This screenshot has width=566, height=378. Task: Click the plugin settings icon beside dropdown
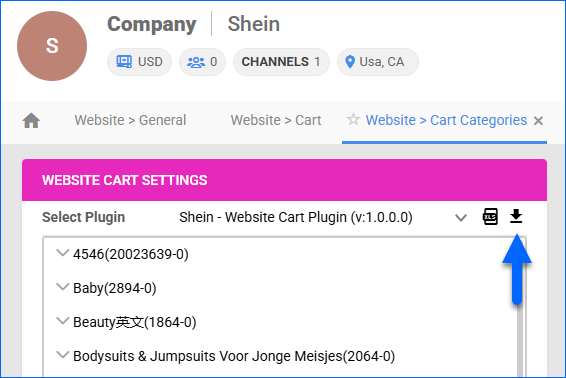490,217
